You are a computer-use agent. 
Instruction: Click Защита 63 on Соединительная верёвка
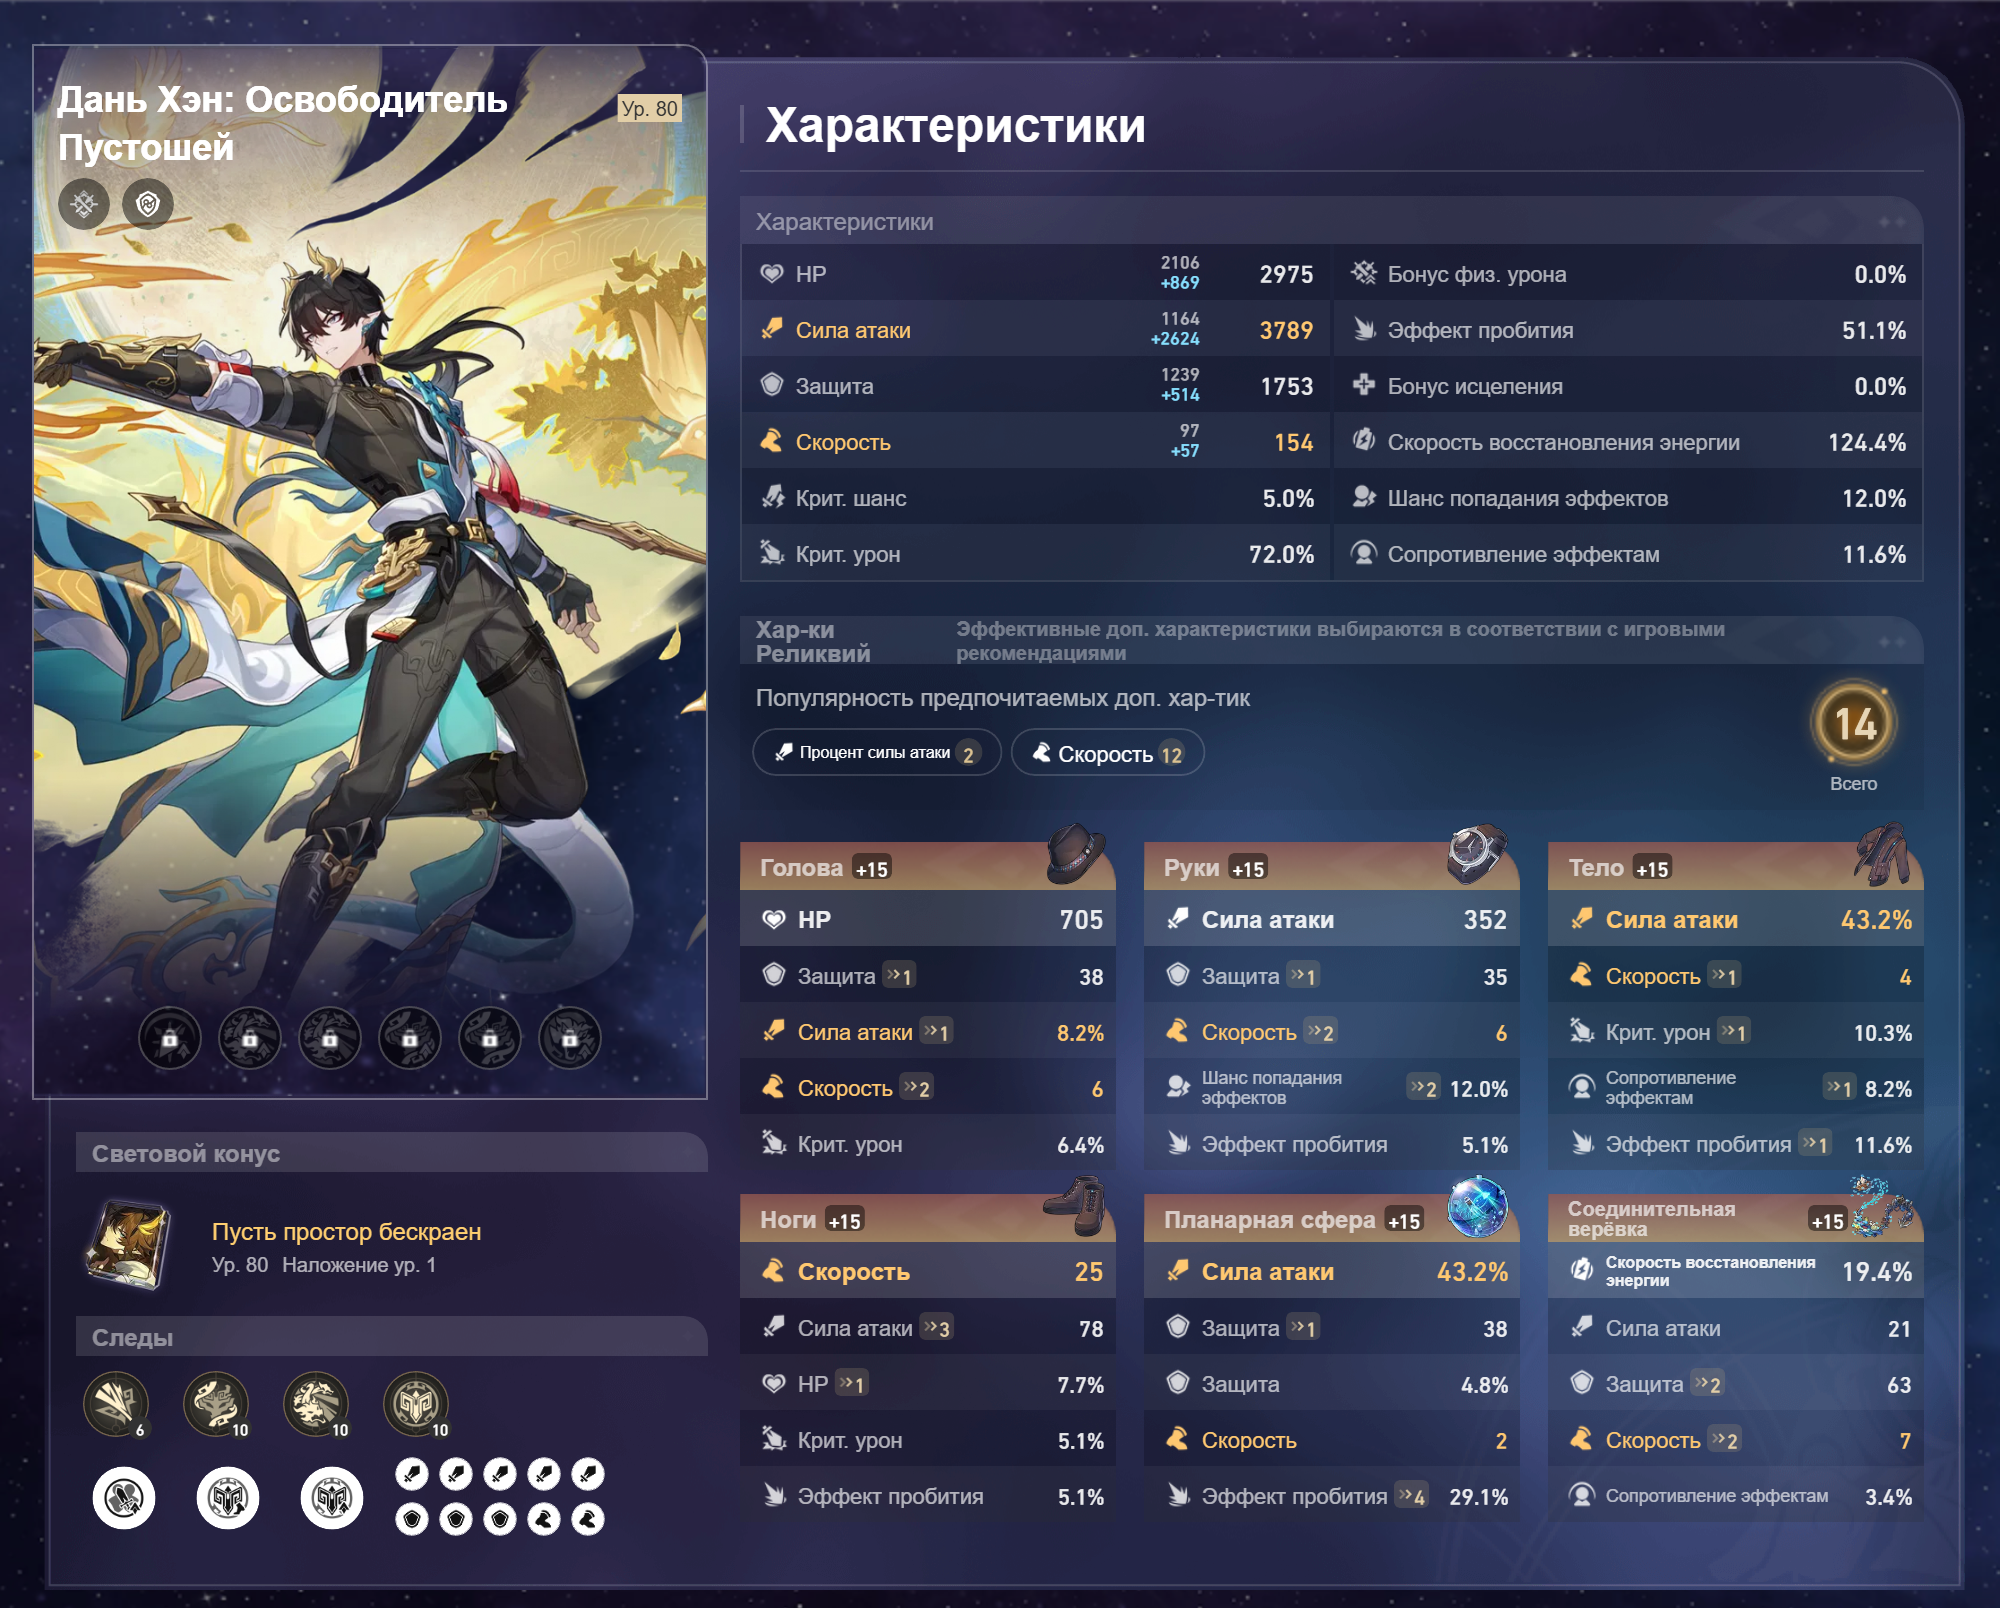tap(1735, 1384)
